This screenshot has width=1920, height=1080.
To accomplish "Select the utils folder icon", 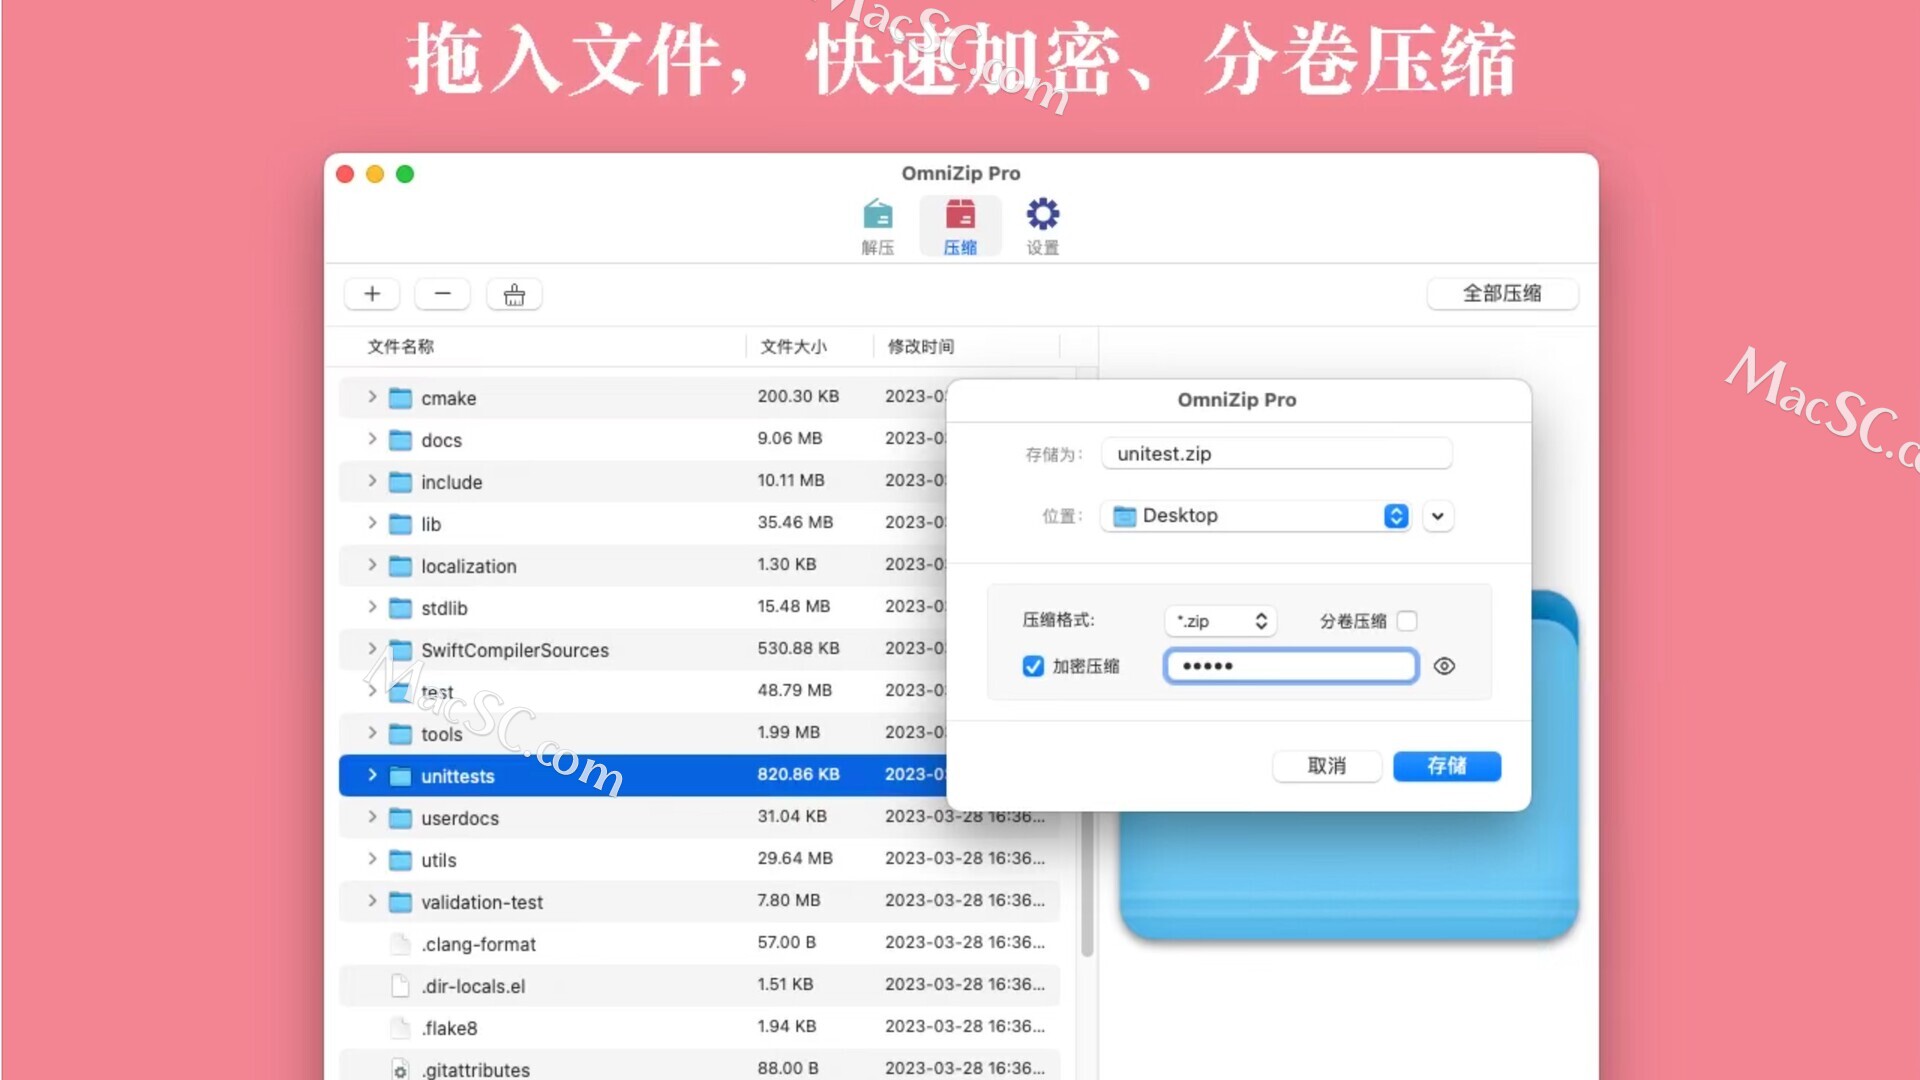I will (x=400, y=860).
